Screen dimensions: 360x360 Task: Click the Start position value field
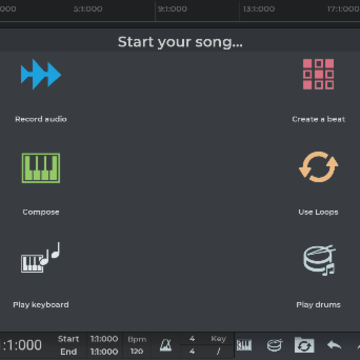pyautogui.click(x=104, y=339)
